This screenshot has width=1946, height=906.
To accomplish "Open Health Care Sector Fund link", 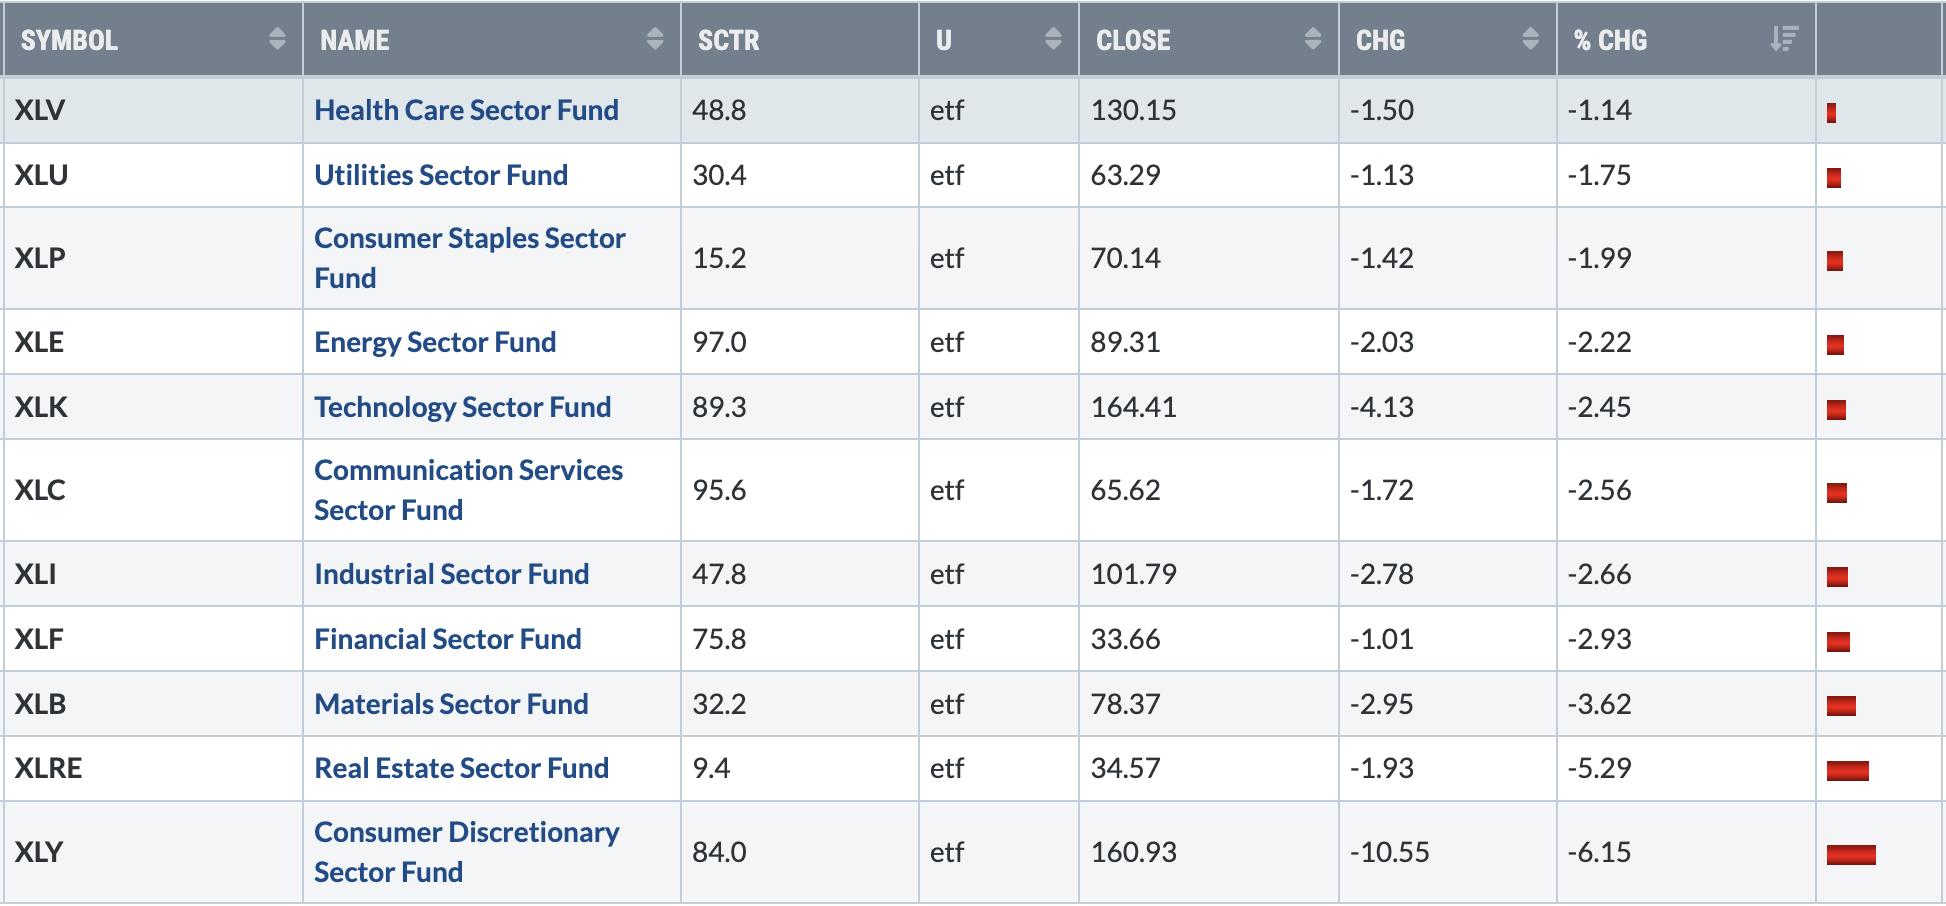I will (x=466, y=110).
